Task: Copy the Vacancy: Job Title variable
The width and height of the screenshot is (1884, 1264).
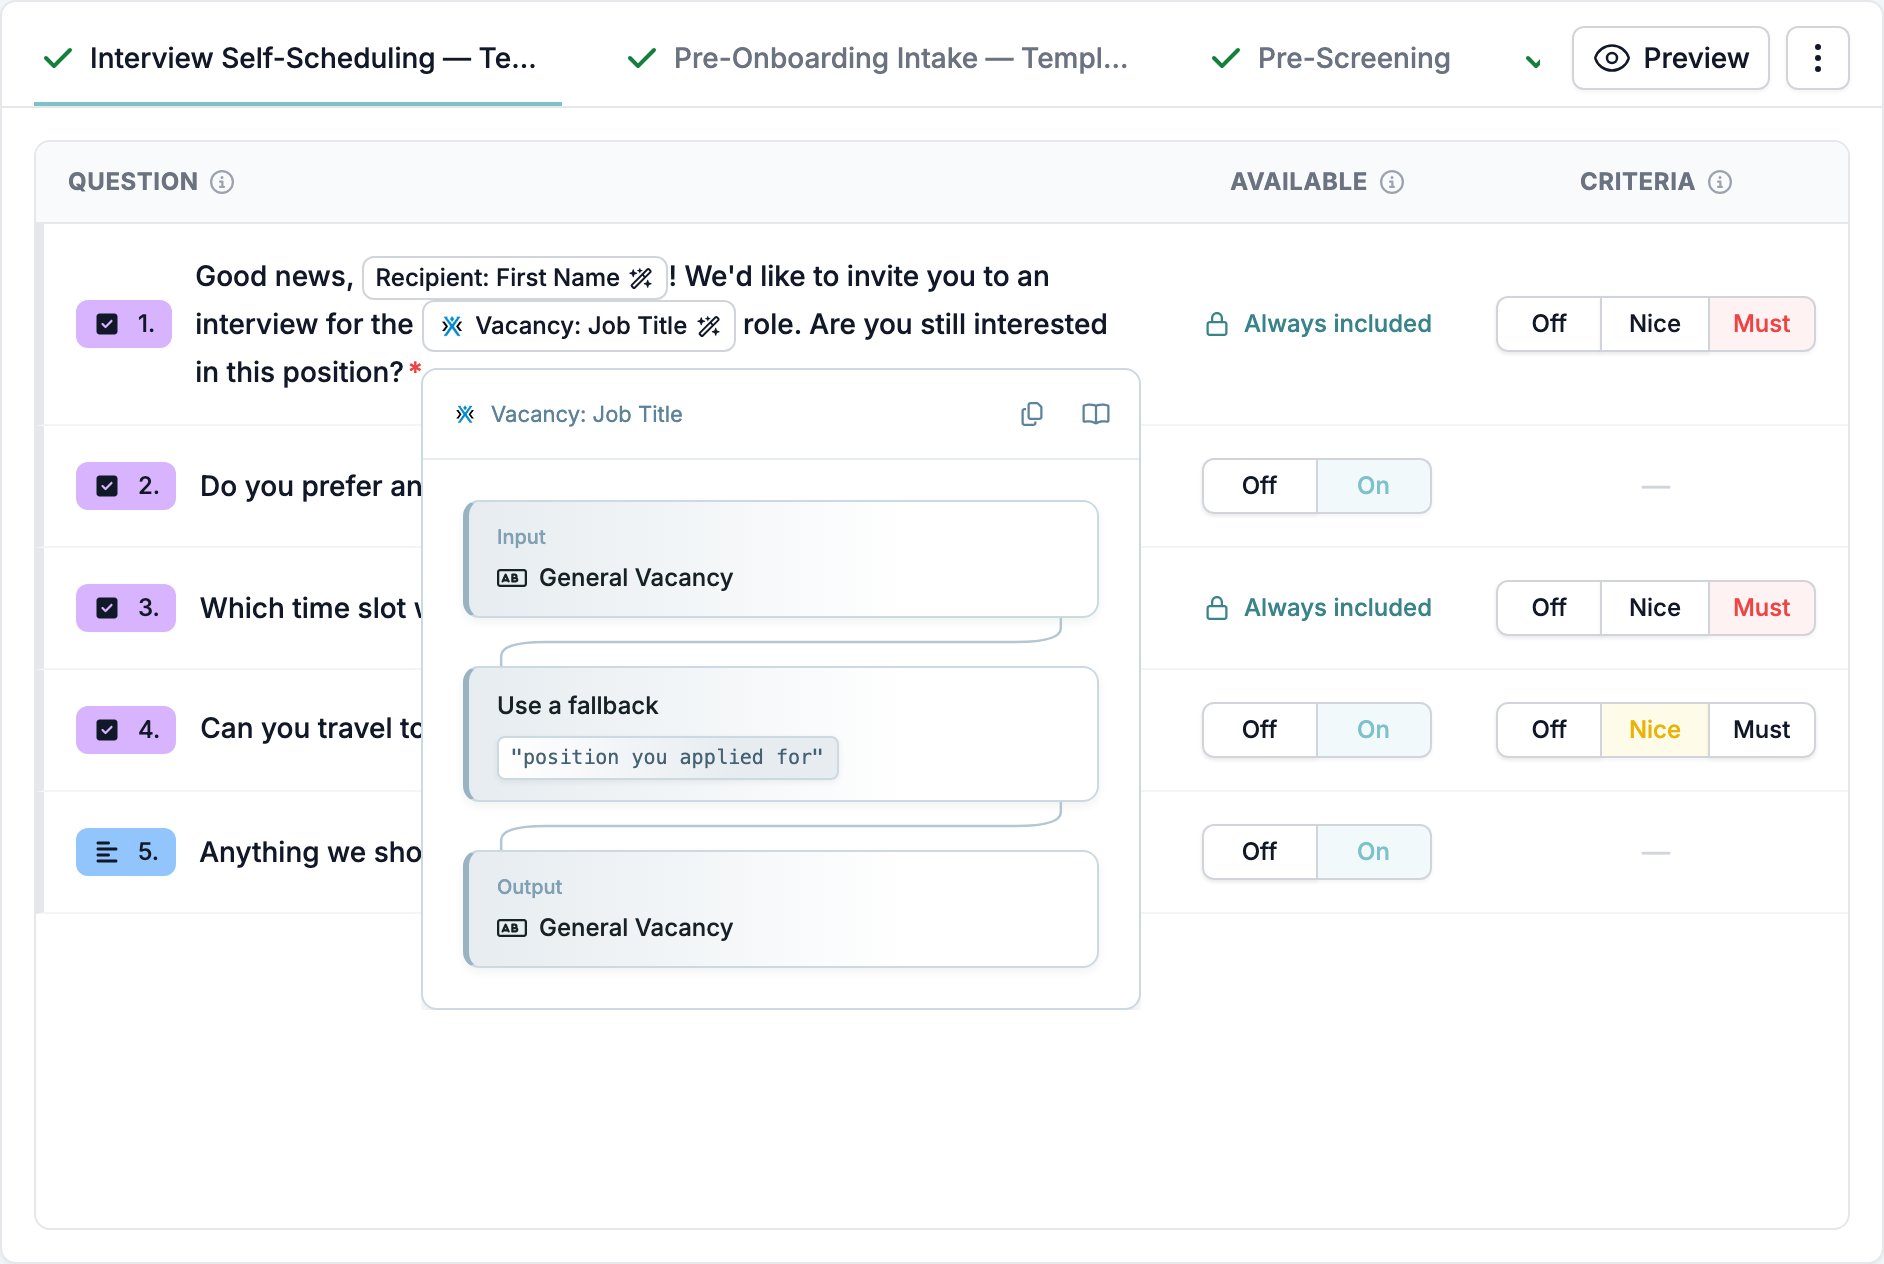Action: [1032, 414]
